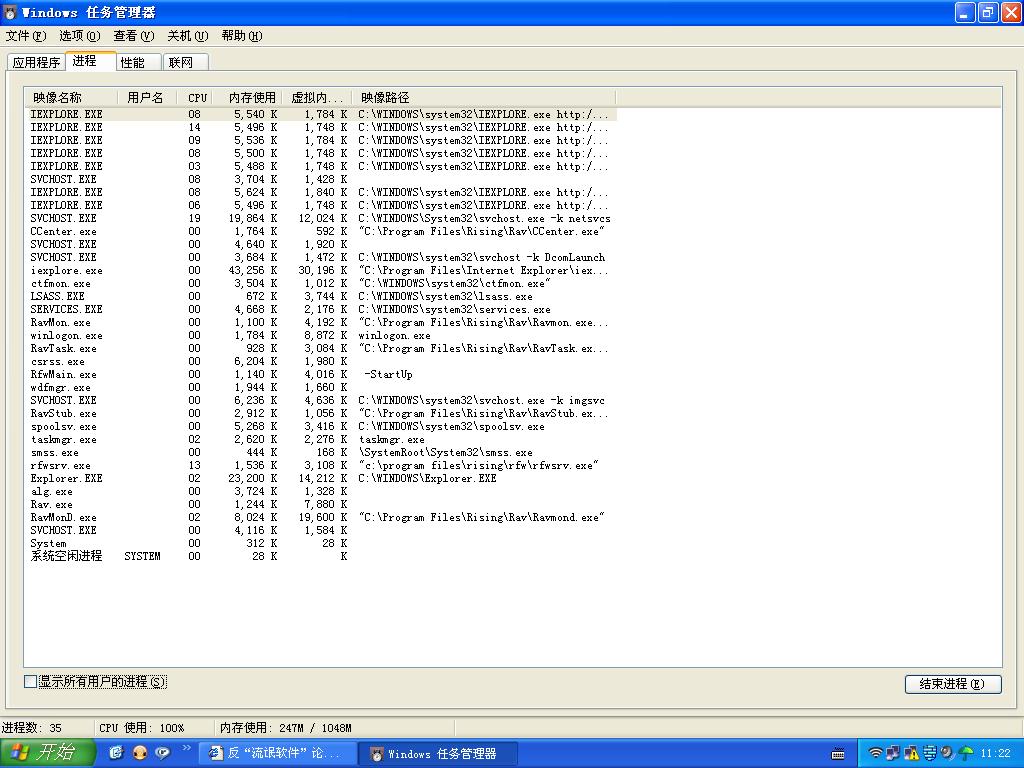Open the 文件(F) menu
The image size is (1024, 768).
click(x=26, y=36)
